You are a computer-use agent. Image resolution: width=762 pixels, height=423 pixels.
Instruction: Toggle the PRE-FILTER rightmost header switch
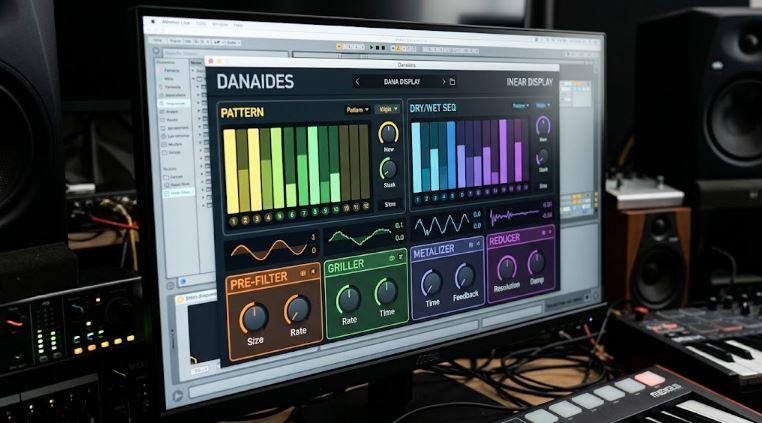pyautogui.click(x=313, y=271)
